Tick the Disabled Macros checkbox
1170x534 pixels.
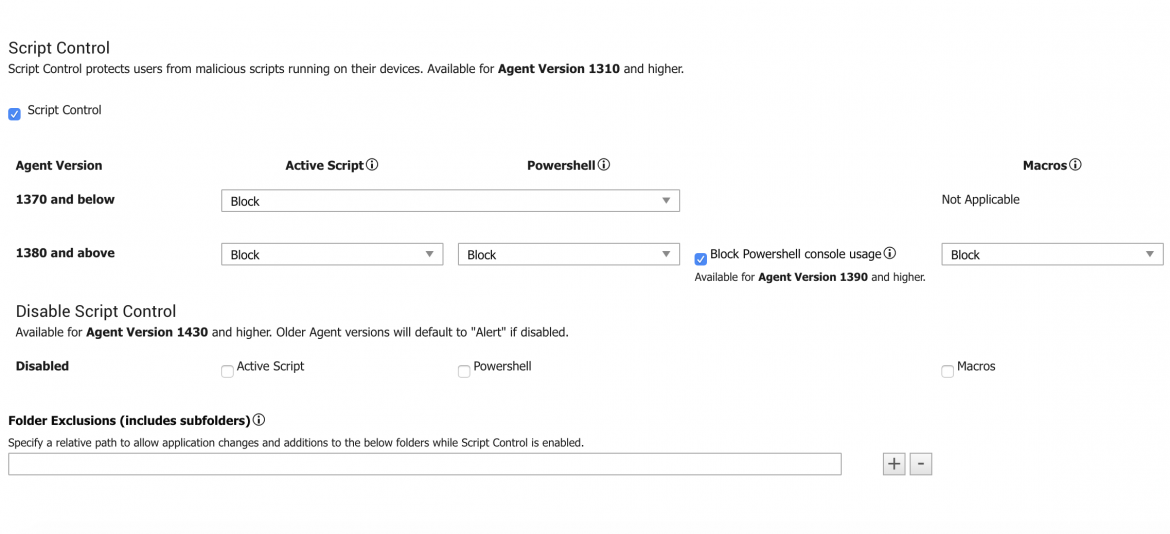[947, 372]
